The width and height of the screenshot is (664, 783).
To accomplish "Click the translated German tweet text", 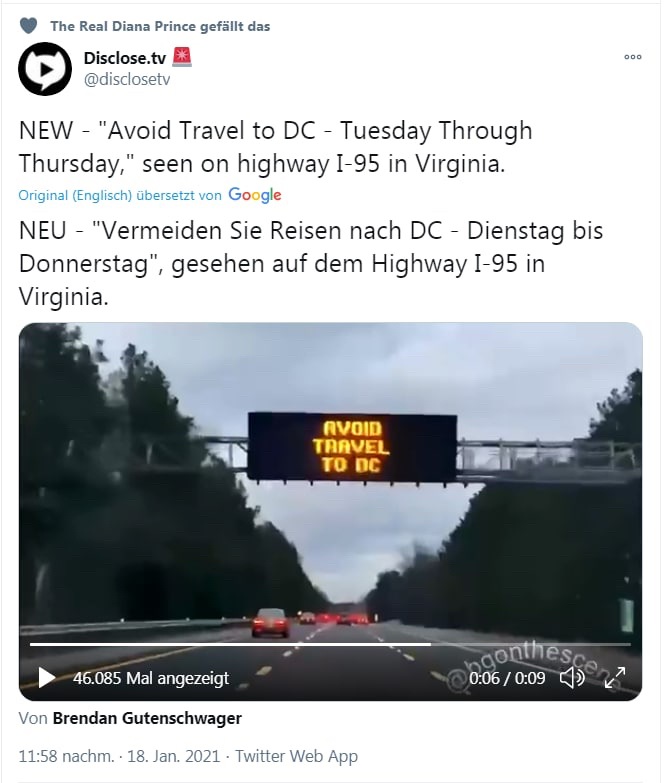I will point(311,263).
